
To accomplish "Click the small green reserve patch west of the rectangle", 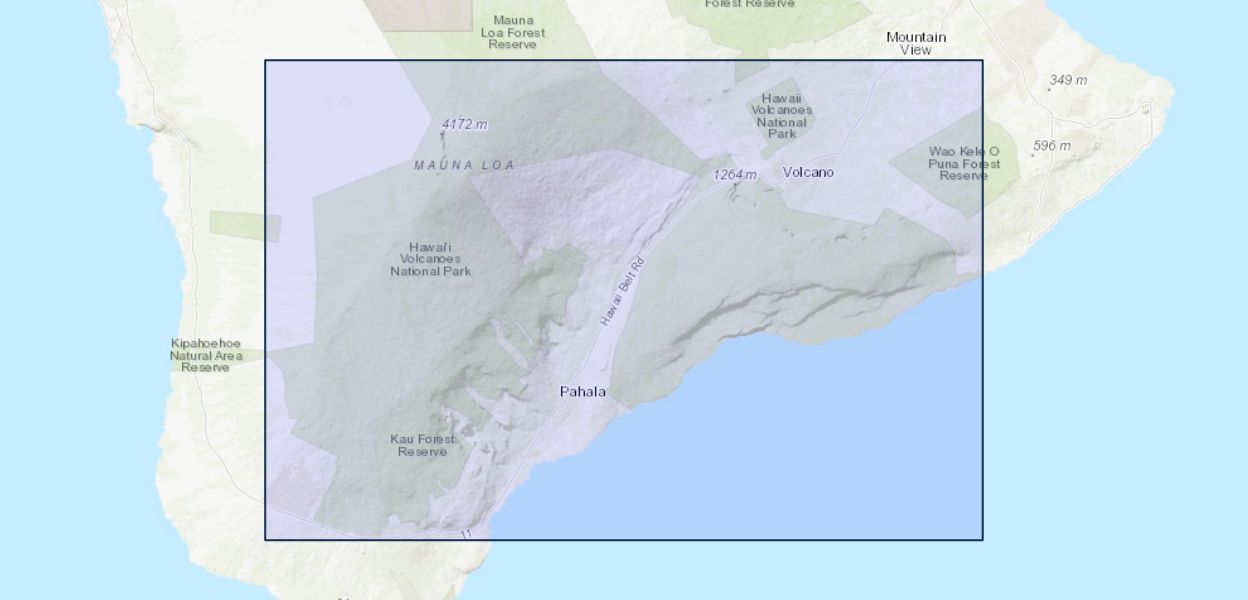I will pyautogui.click(x=243, y=226).
